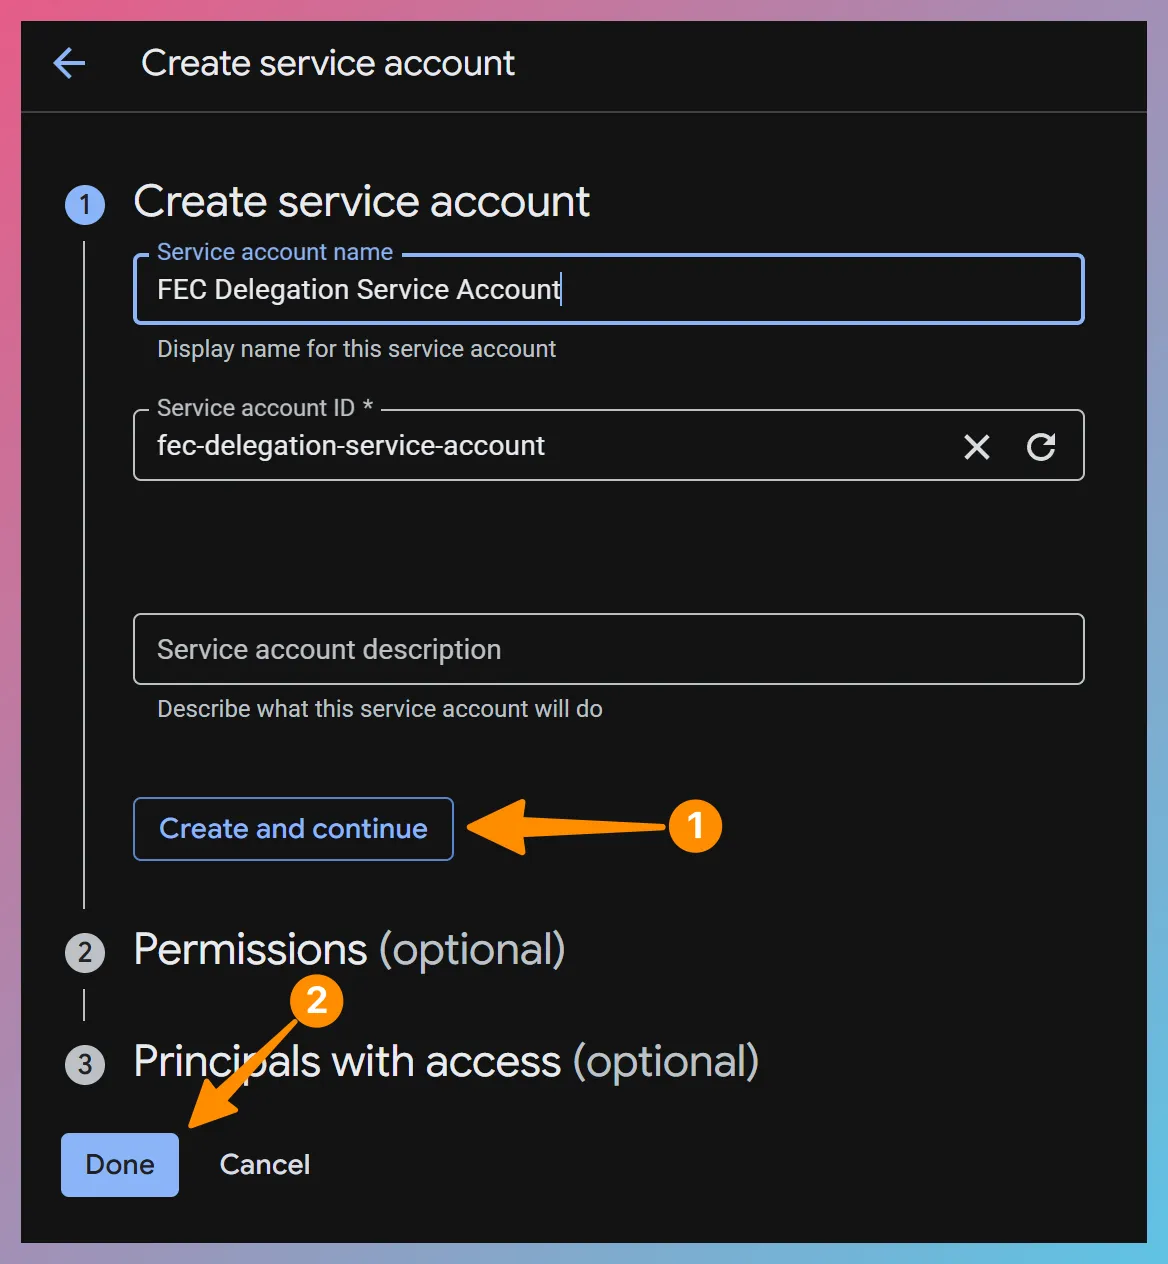Click the orange badge labeled 1

point(698,826)
